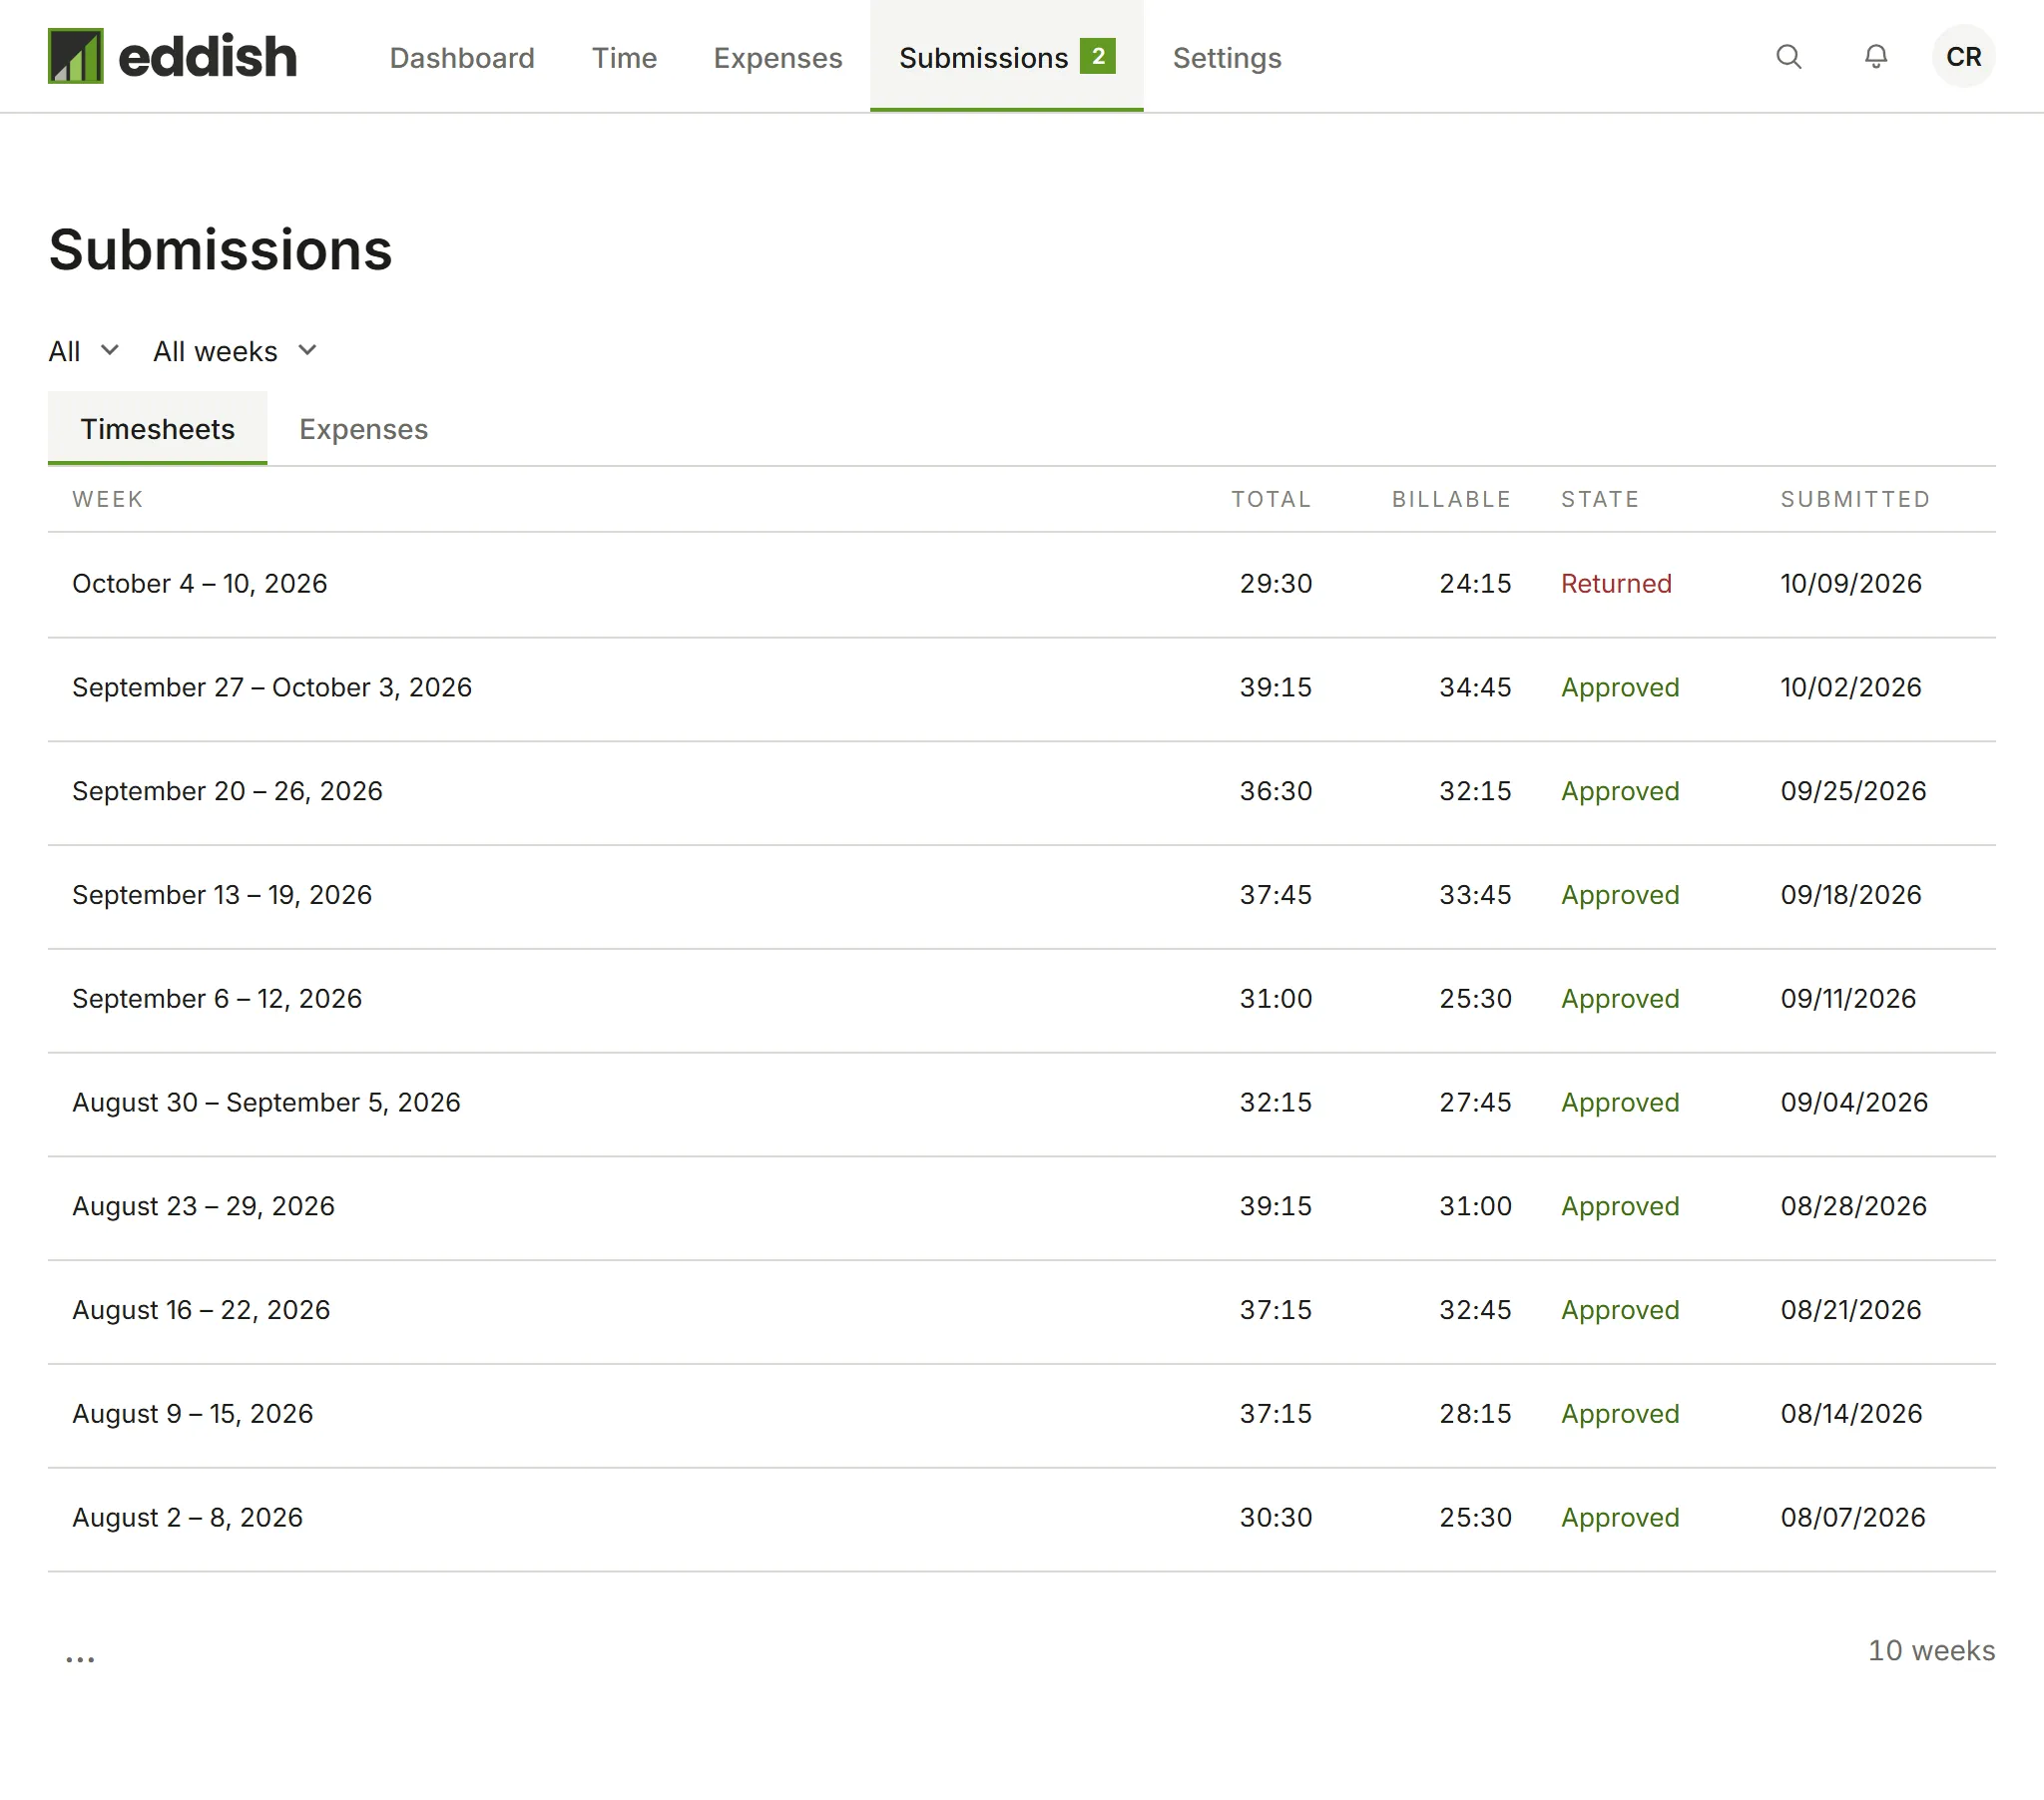Click the 10 weeks count label
Viewport: 2044px width, 1800px height.
[x=1931, y=1650]
